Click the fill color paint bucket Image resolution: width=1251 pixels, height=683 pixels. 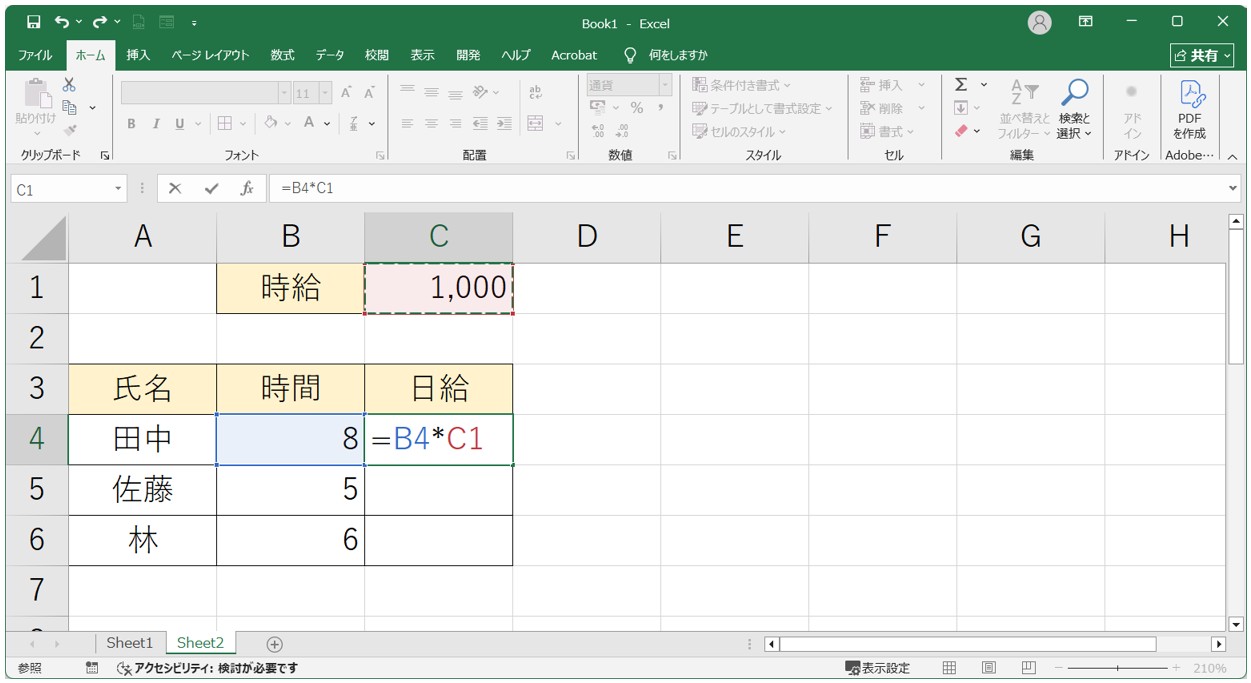point(271,124)
